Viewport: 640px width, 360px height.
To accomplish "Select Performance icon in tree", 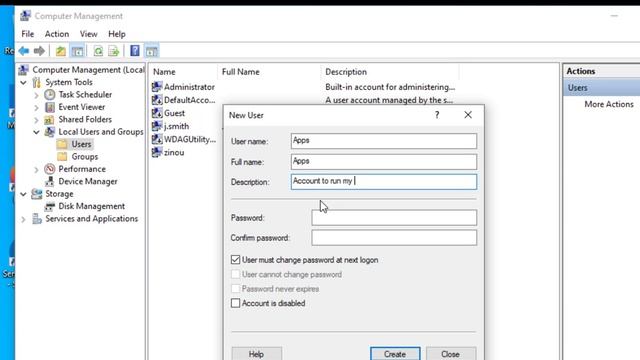I will [50, 169].
